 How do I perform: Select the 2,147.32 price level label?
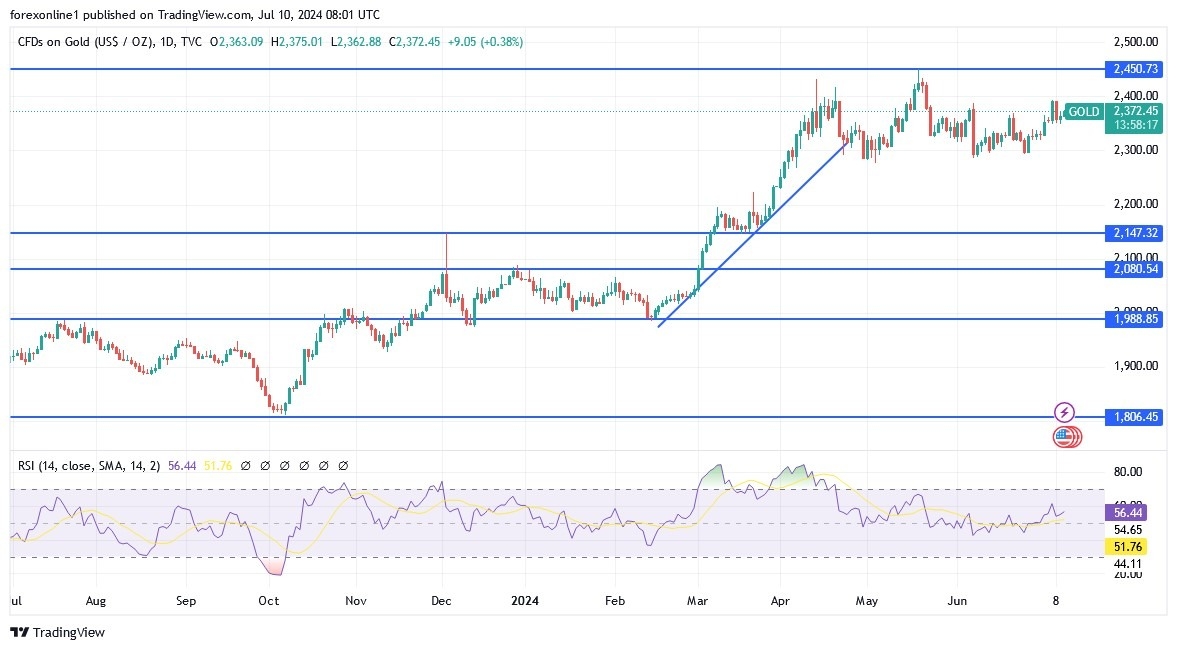click(1134, 233)
